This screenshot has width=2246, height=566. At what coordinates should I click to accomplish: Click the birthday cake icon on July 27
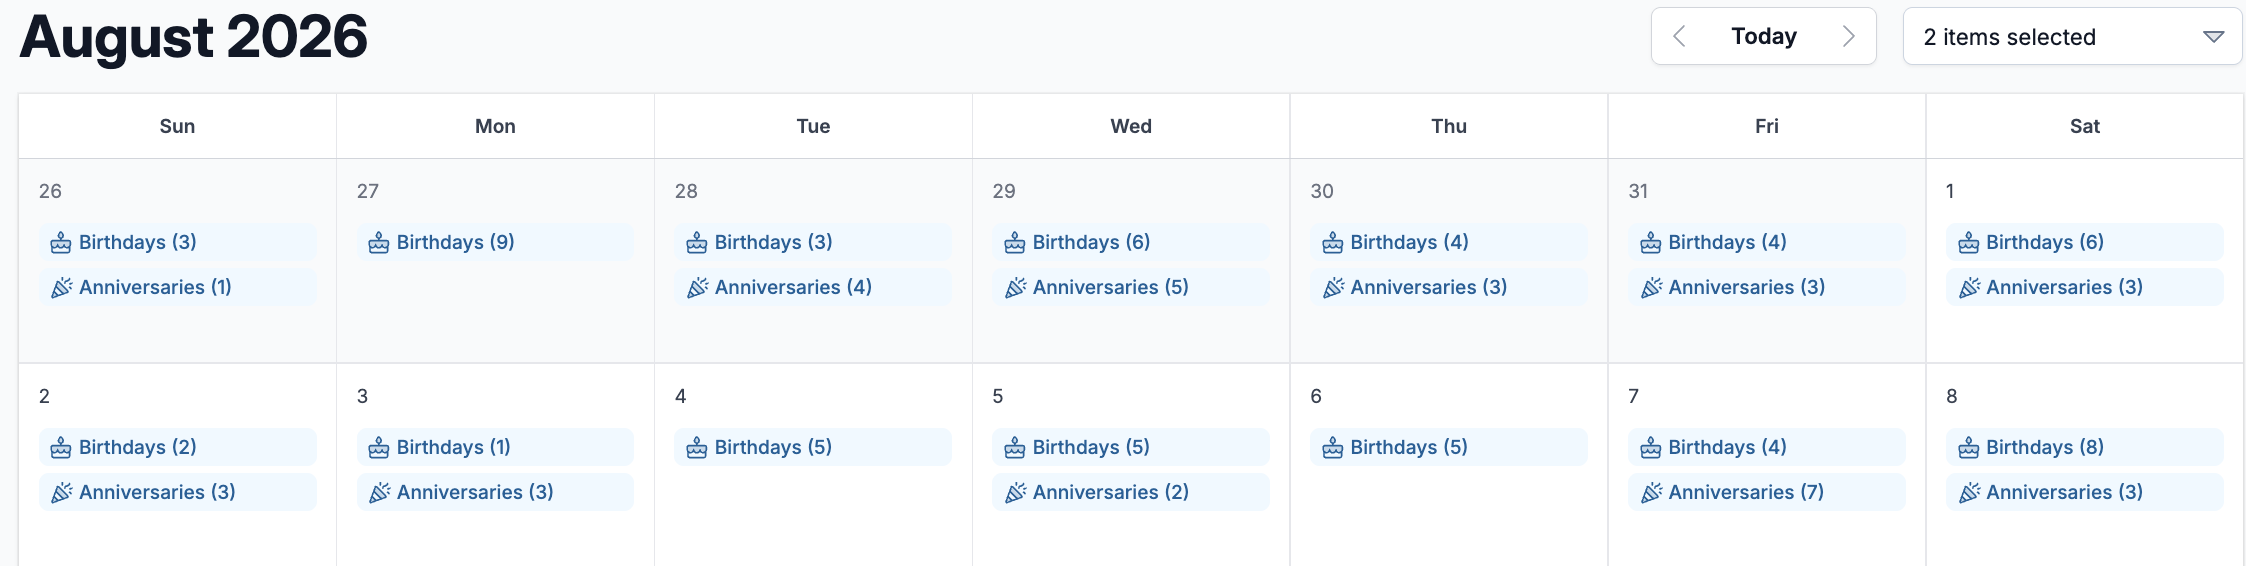click(379, 243)
